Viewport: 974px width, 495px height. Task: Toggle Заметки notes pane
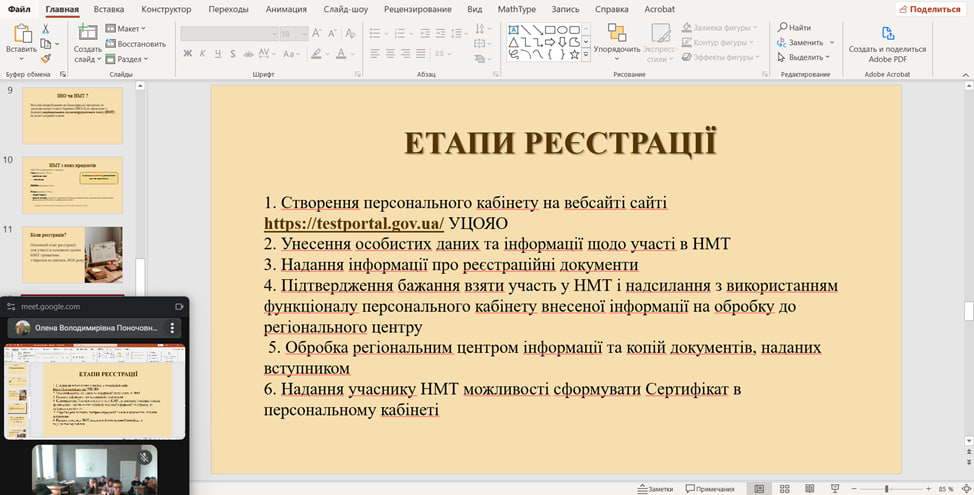pos(654,488)
